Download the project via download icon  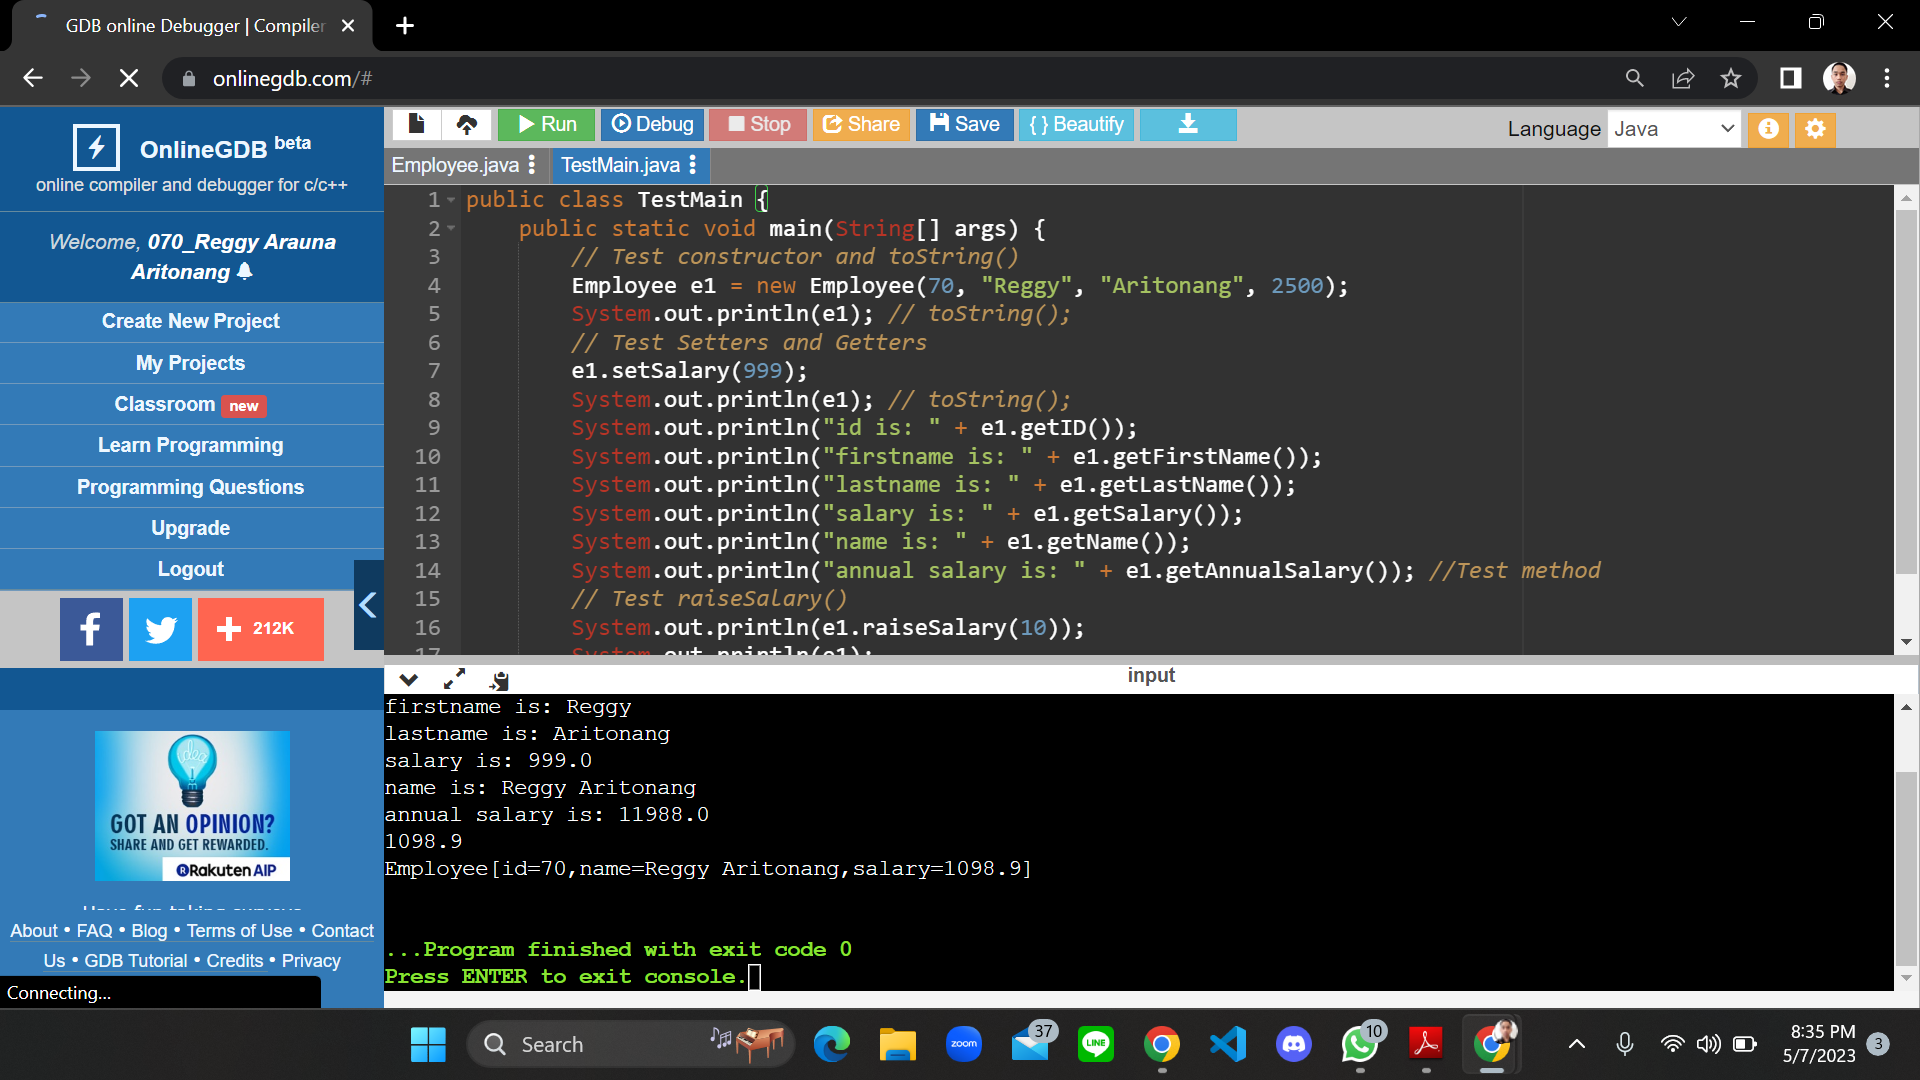click(1188, 124)
